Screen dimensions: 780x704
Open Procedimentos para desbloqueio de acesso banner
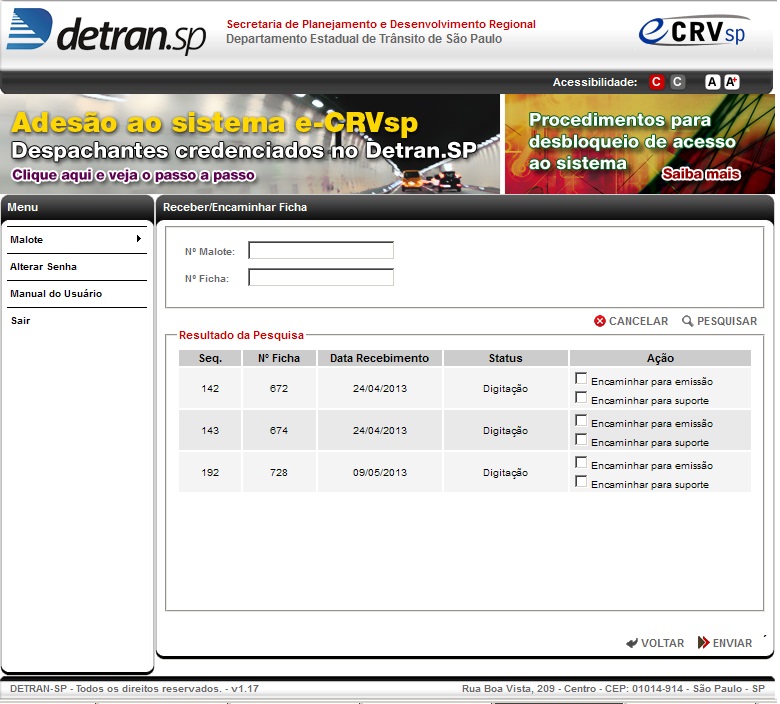click(x=640, y=144)
